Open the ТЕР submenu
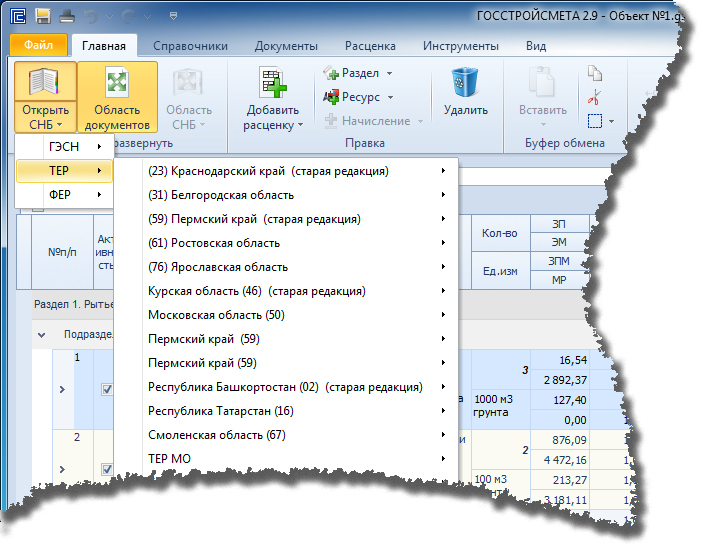The image size is (703, 544). 64,170
